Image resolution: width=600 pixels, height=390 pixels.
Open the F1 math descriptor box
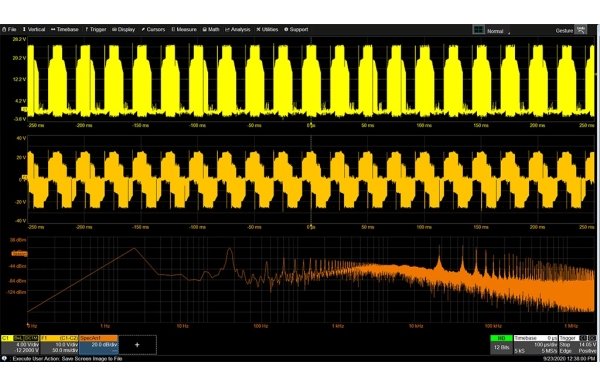click(59, 344)
